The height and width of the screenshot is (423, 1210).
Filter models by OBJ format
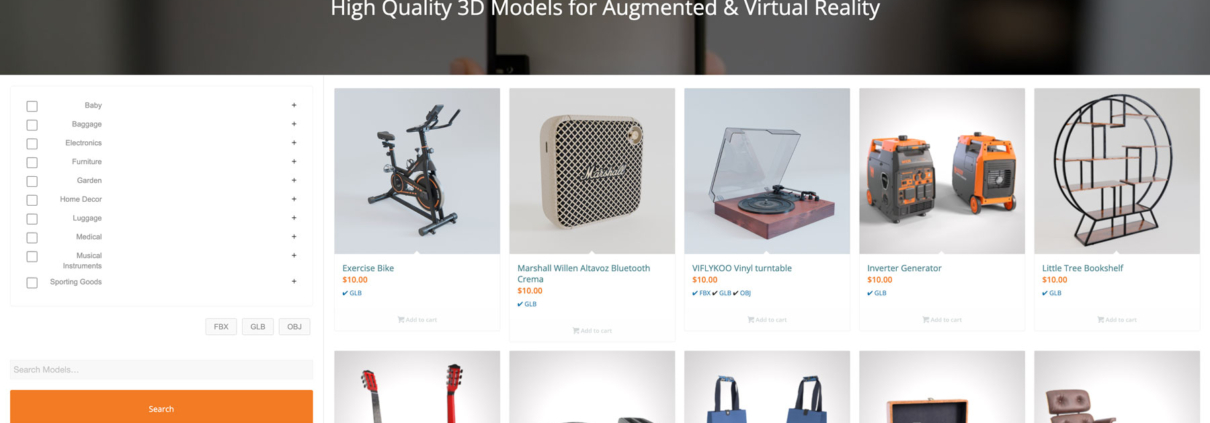coord(294,327)
